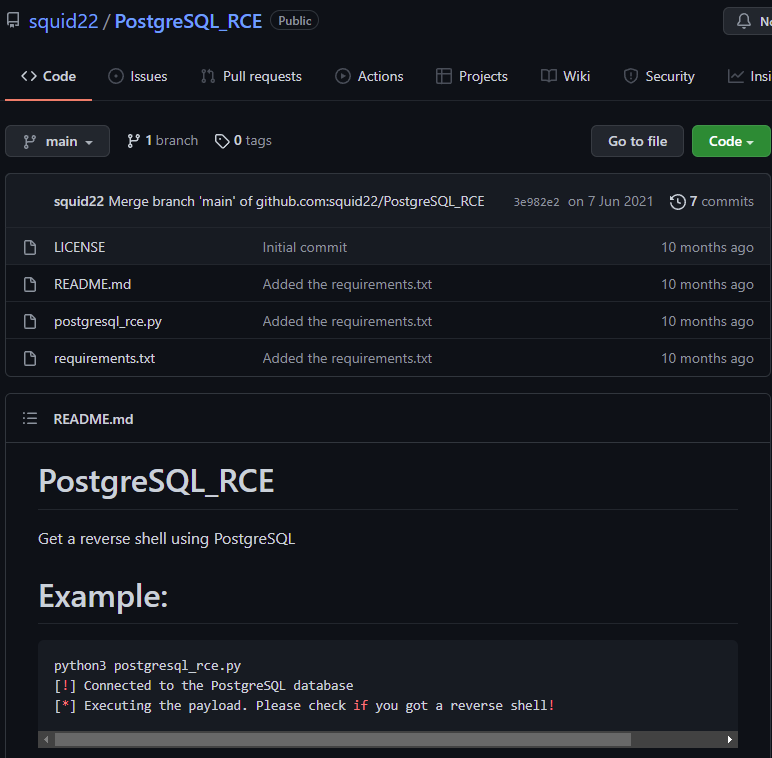Open the README table of contents icon

tap(30, 418)
